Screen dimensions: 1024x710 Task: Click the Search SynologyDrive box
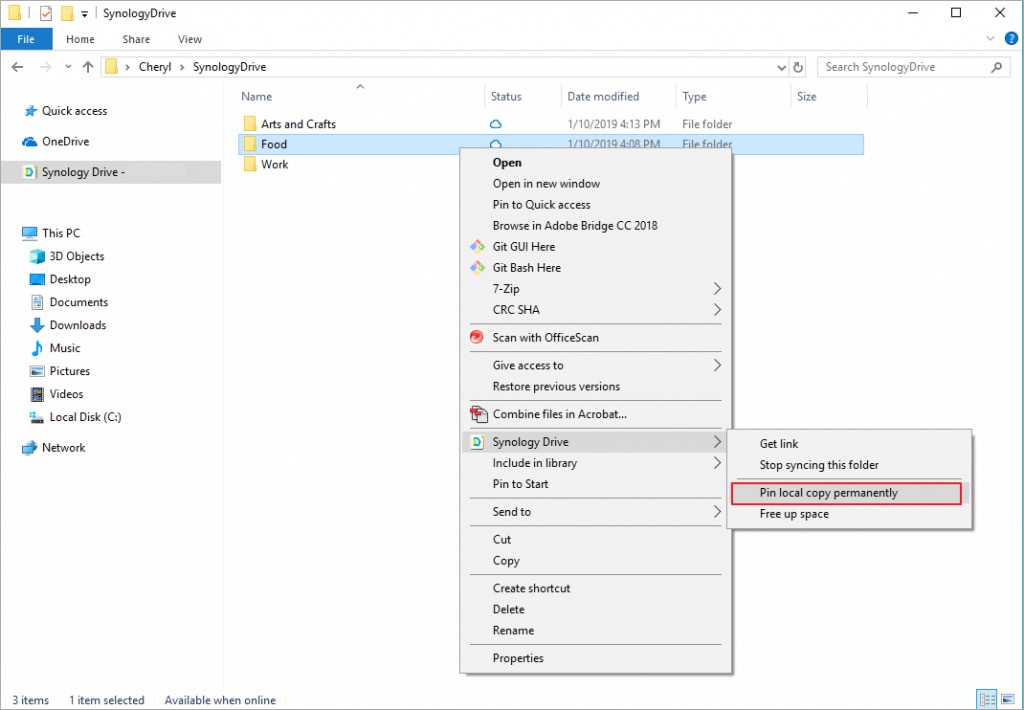point(912,67)
